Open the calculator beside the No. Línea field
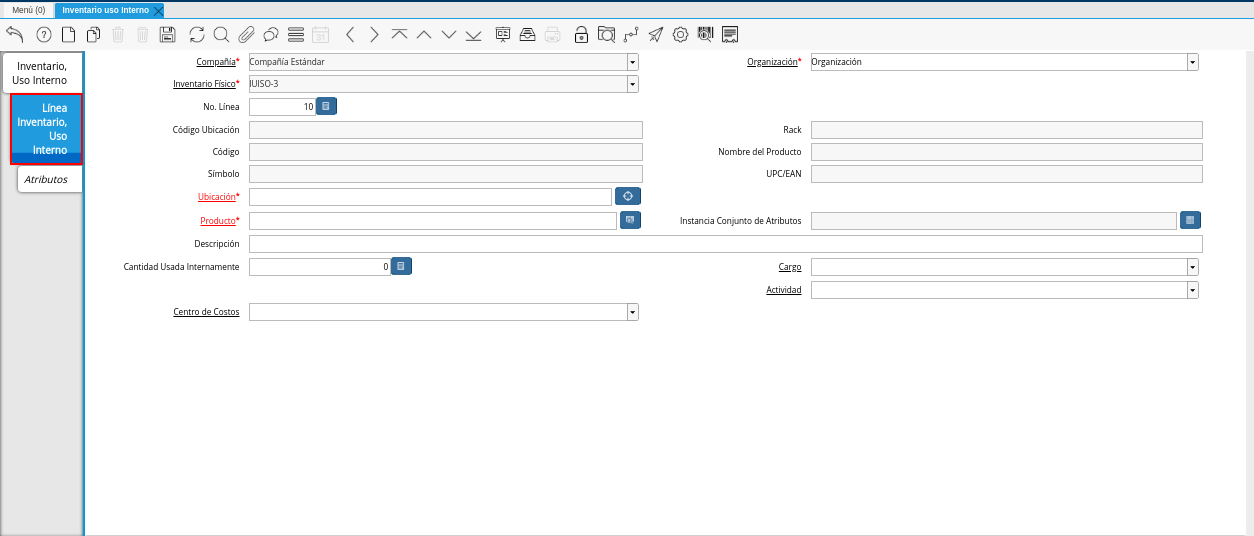 [x=326, y=106]
